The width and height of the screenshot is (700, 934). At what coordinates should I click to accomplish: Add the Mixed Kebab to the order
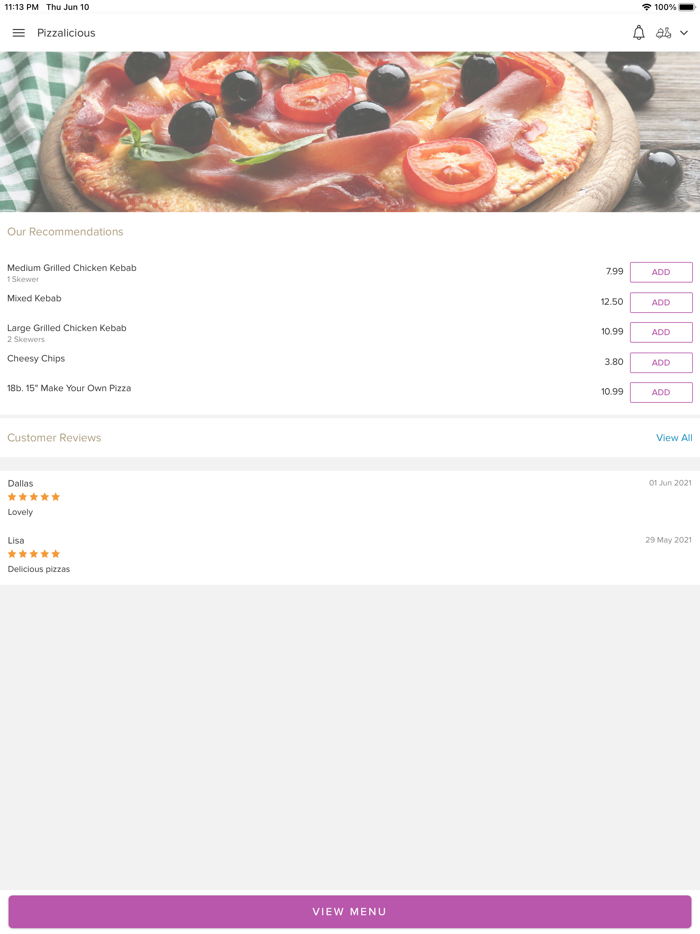point(660,302)
